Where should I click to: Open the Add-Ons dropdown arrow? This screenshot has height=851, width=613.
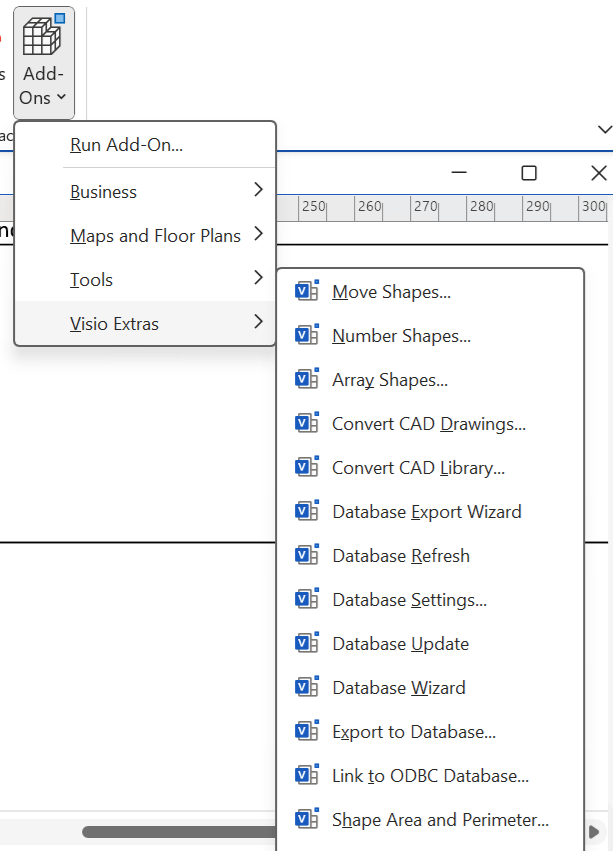61,97
